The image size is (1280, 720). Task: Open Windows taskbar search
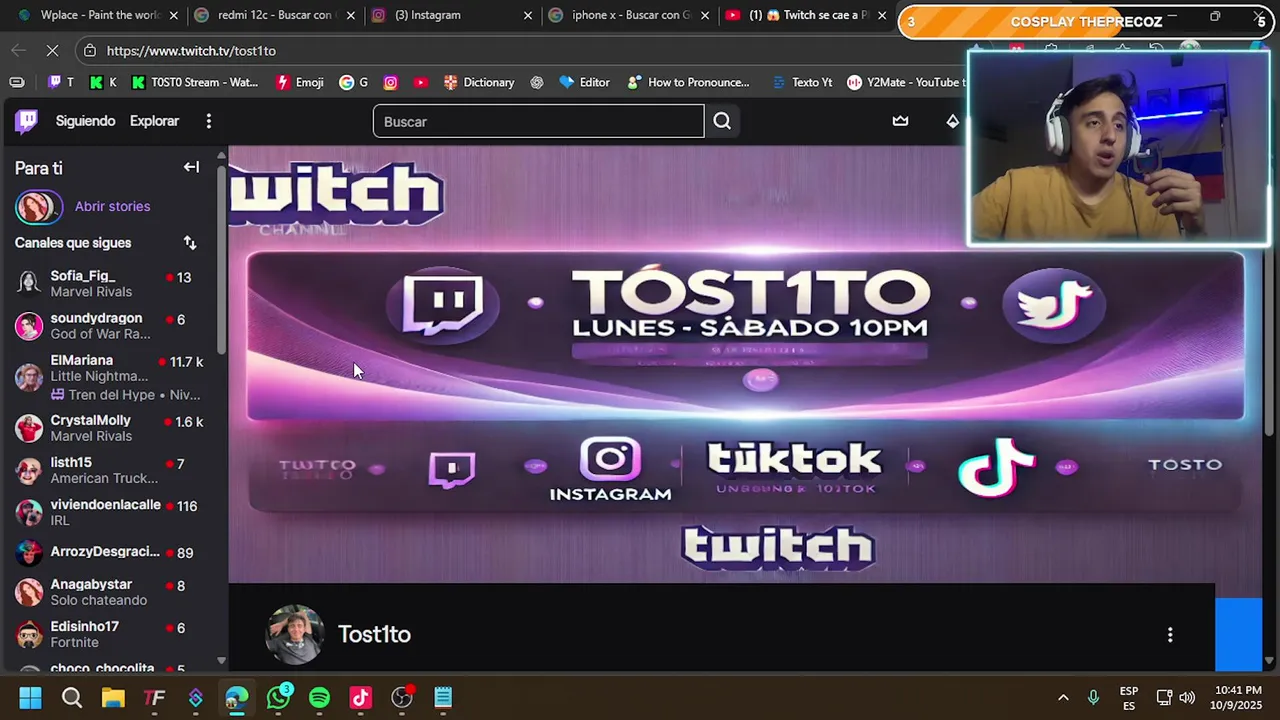72,697
